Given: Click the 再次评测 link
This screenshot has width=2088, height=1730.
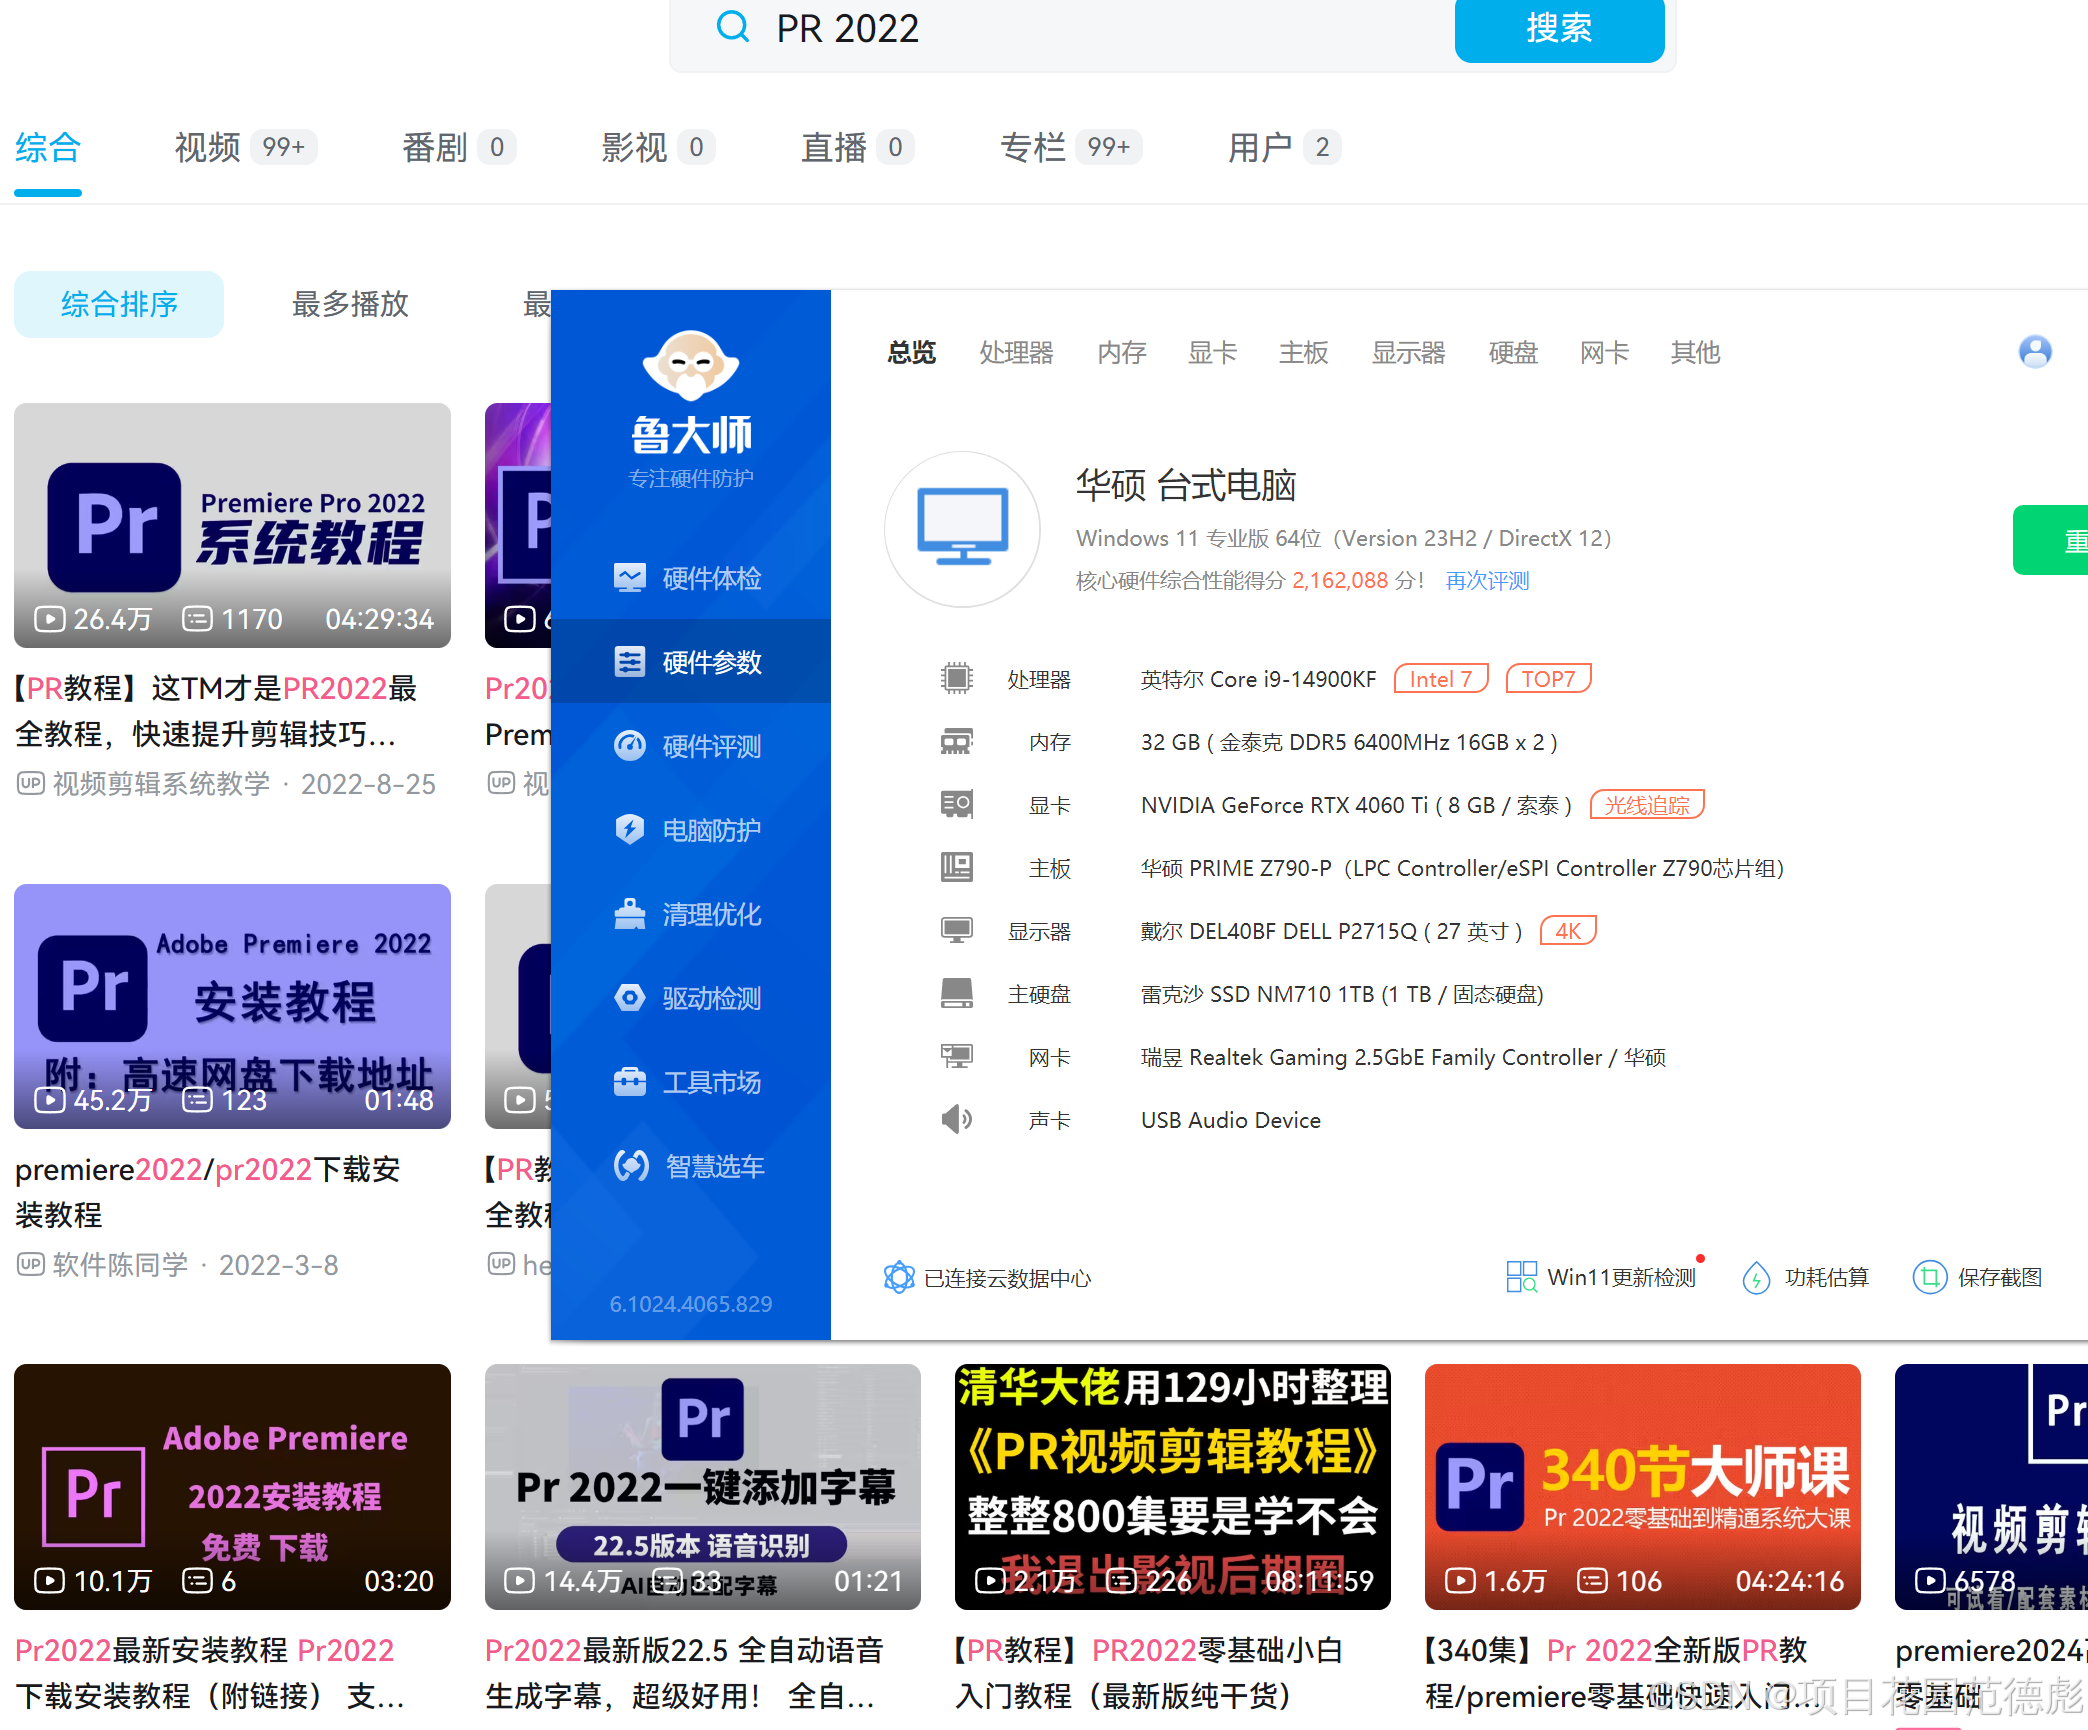Looking at the screenshot, I should 1487,580.
